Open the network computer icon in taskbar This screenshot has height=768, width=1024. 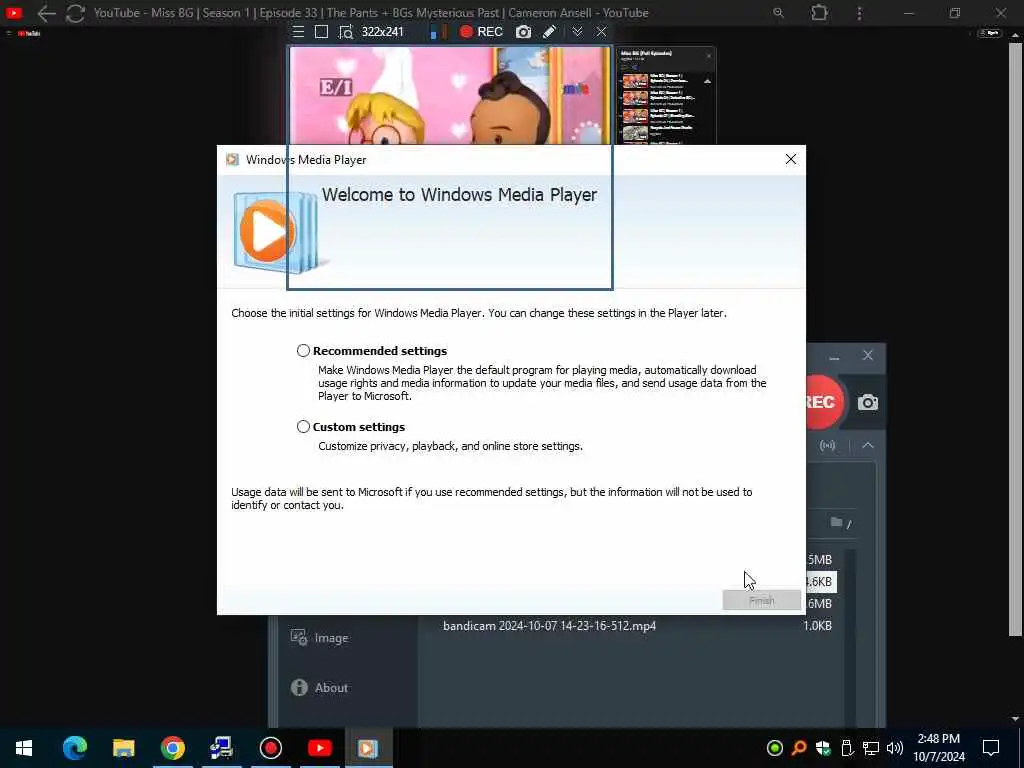tap(221, 748)
